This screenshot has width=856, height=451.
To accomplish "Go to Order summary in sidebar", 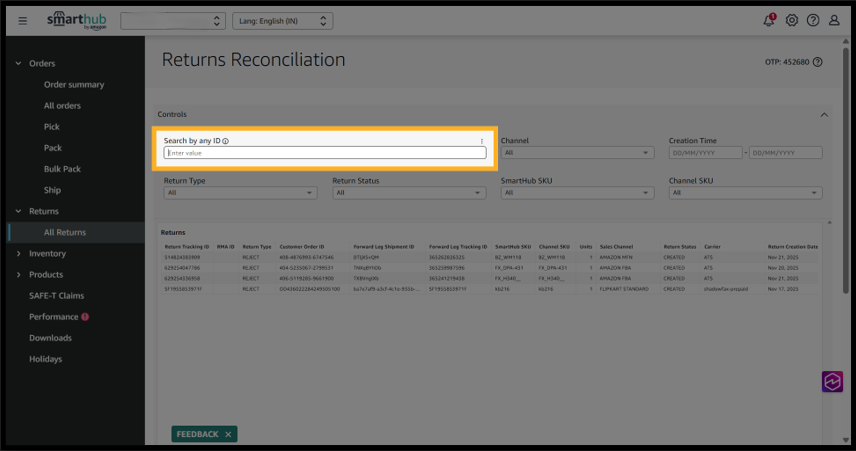I will click(x=73, y=85).
